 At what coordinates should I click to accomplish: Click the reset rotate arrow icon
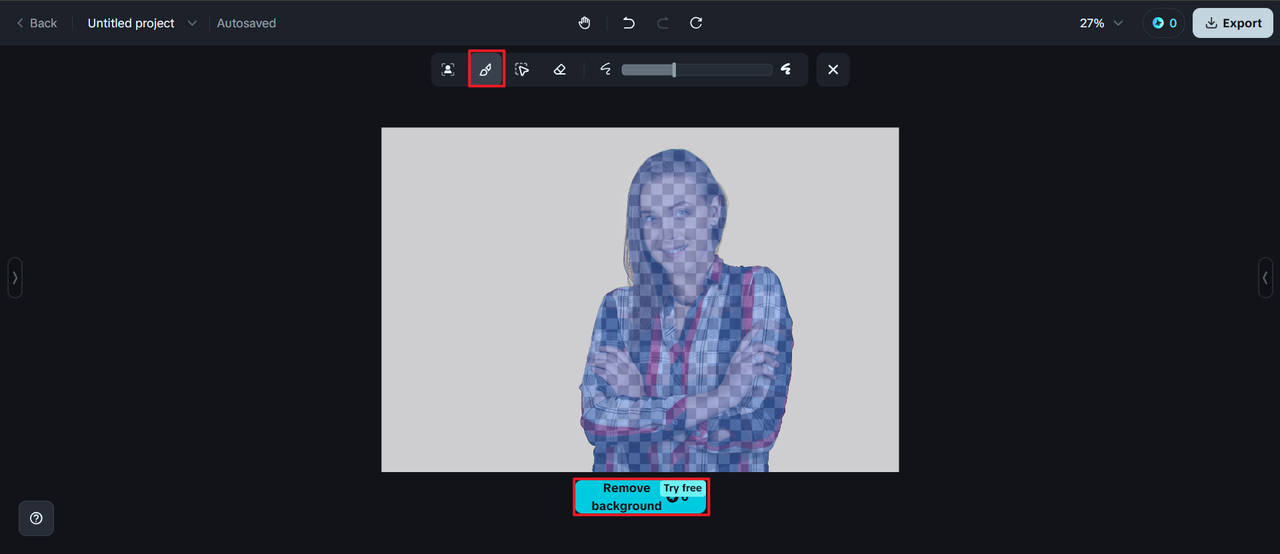(696, 23)
